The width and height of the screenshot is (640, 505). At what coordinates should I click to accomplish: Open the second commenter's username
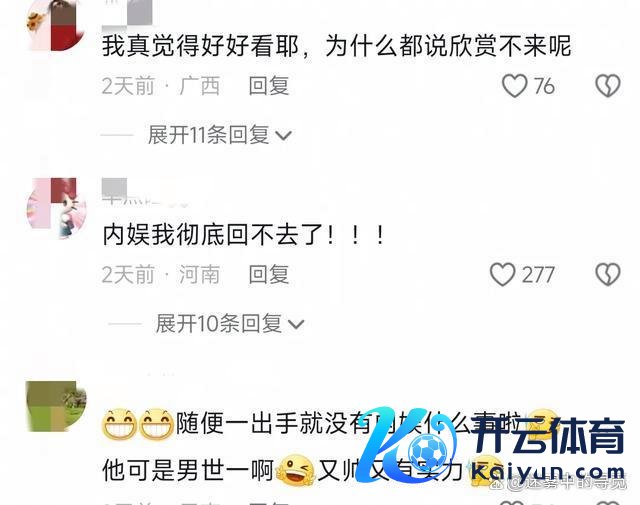pos(145,191)
